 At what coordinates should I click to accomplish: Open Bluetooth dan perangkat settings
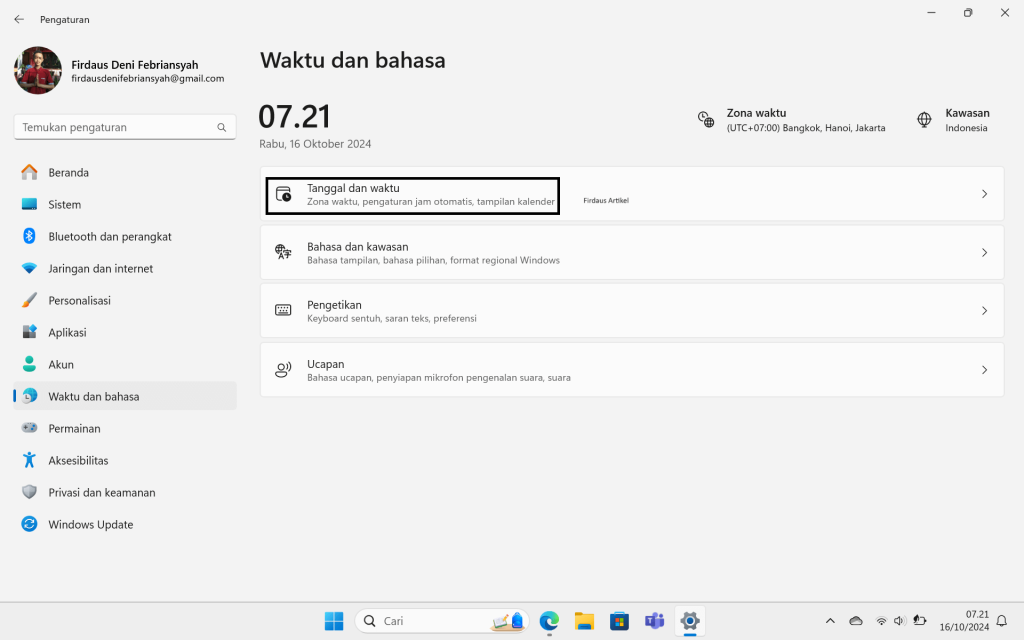tap(110, 237)
